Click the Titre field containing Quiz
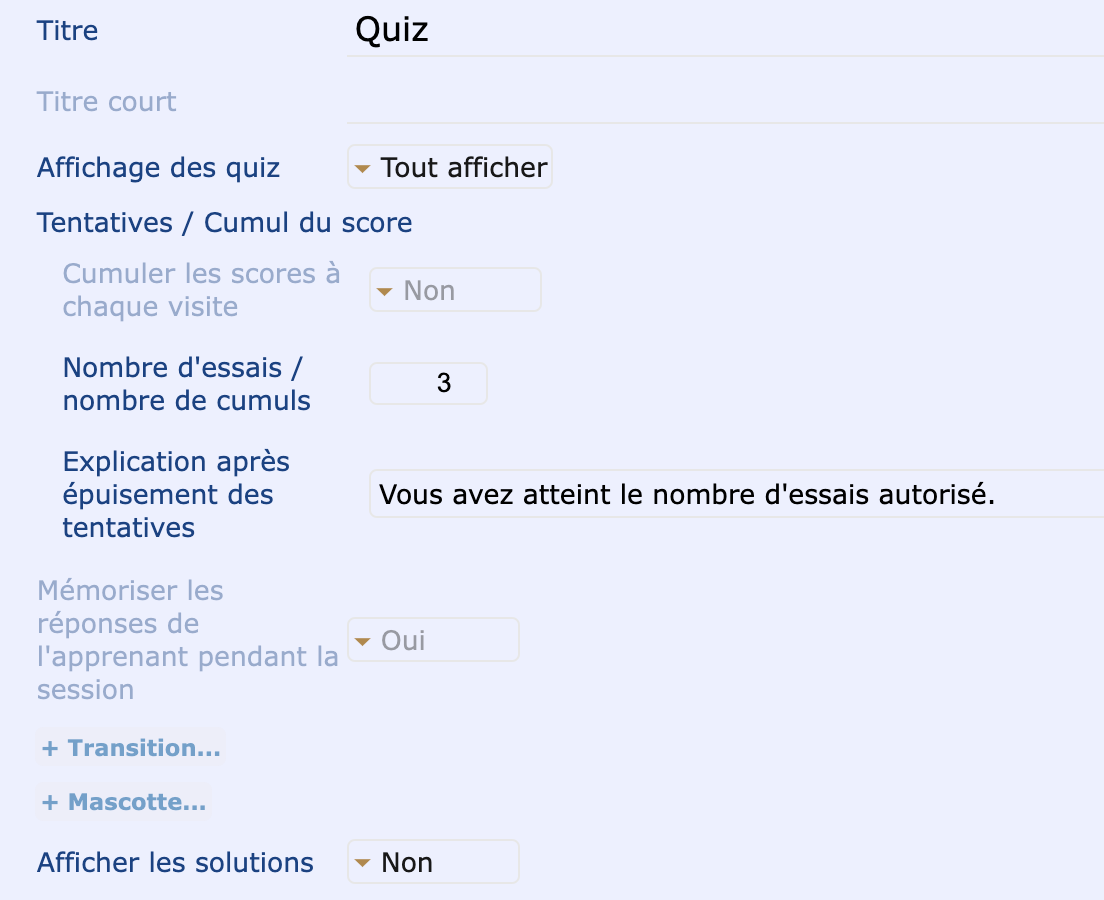 [x=725, y=30]
